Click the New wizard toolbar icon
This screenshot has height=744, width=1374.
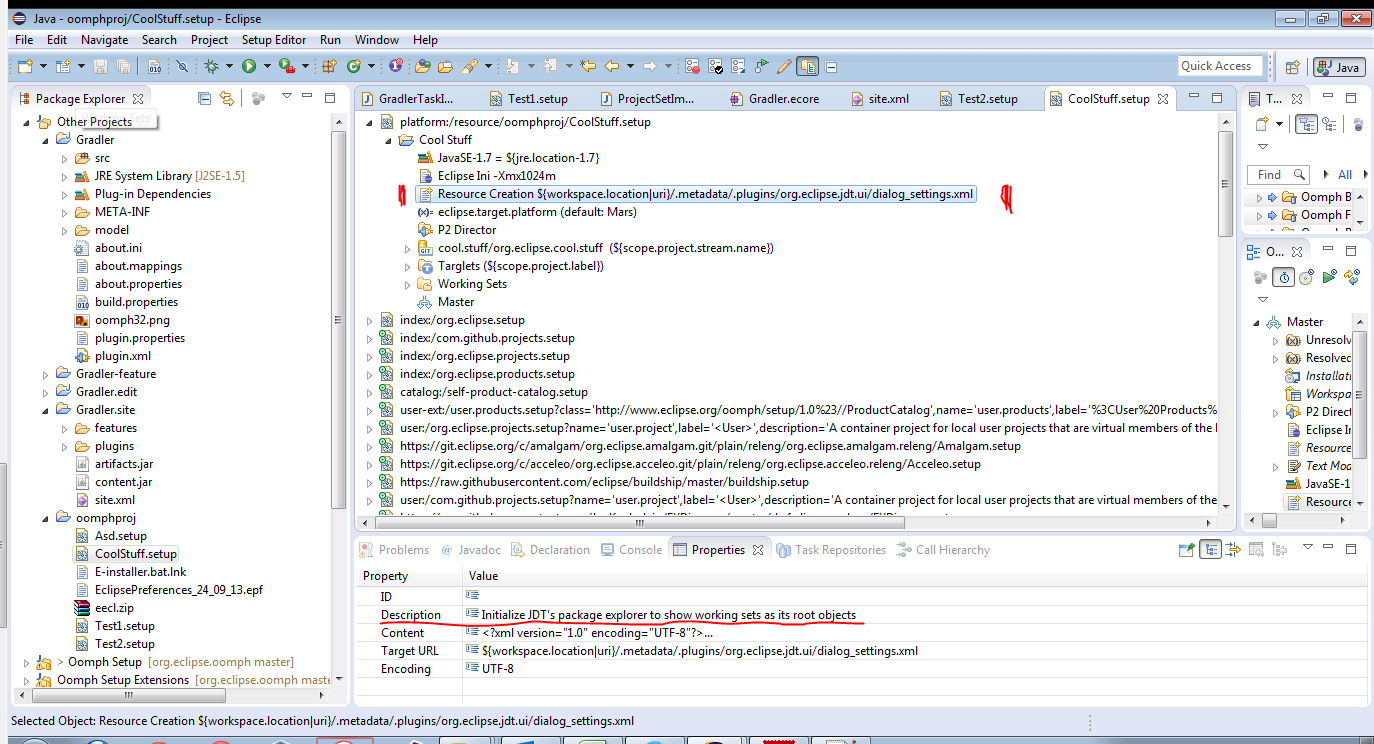[x=24, y=67]
